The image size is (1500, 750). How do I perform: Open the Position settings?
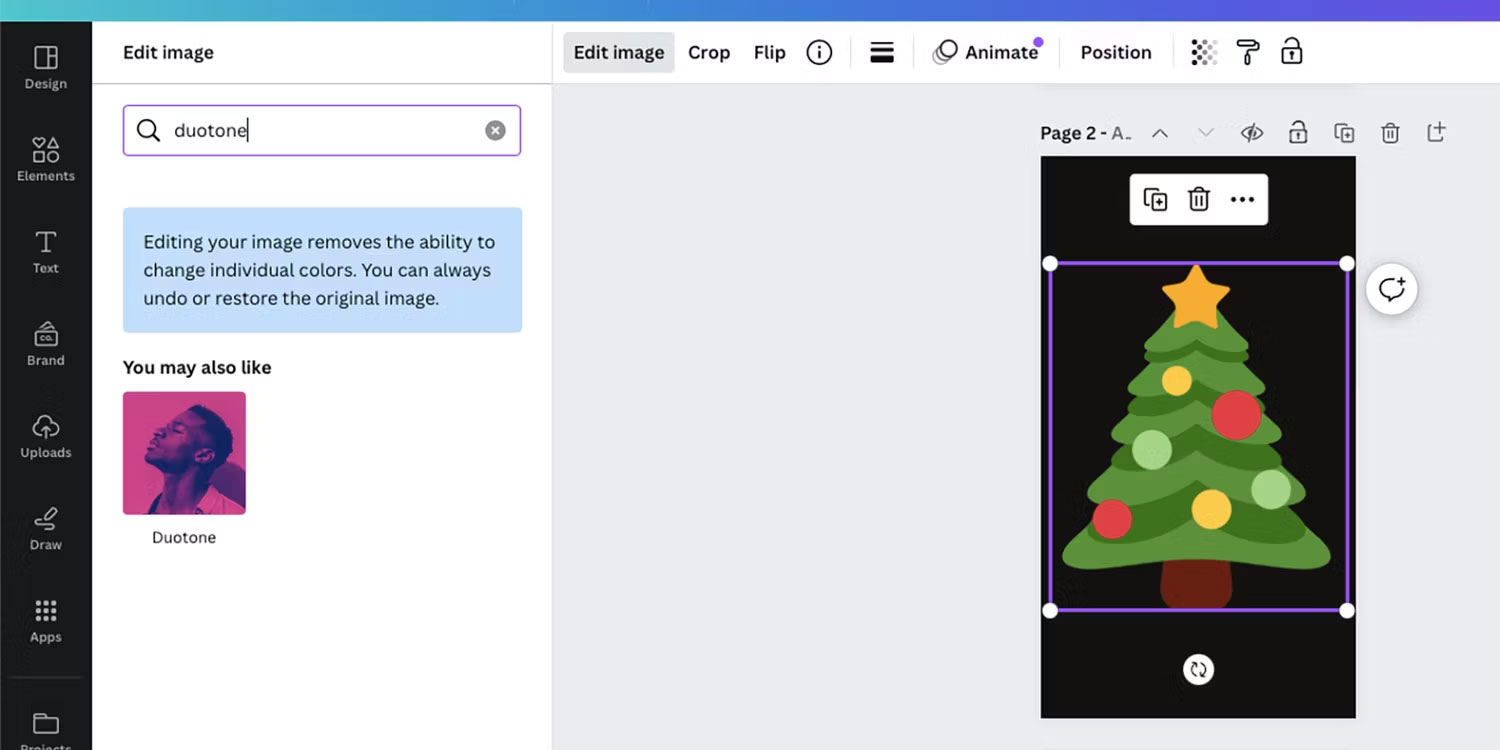1115,51
